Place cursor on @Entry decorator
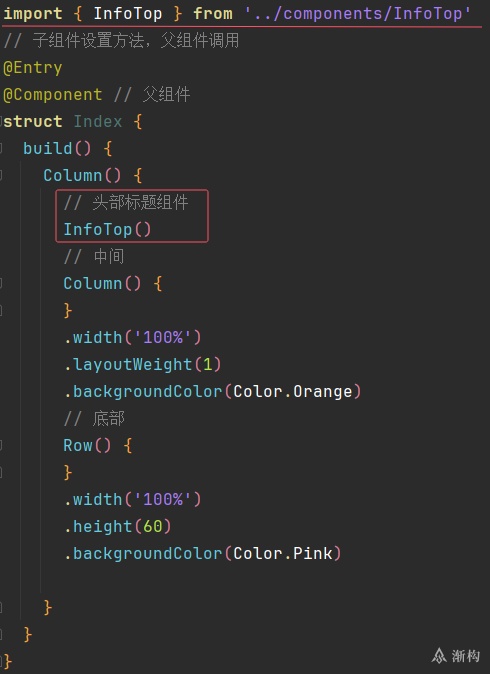The height and width of the screenshot is (674, 490). (33, 68)
